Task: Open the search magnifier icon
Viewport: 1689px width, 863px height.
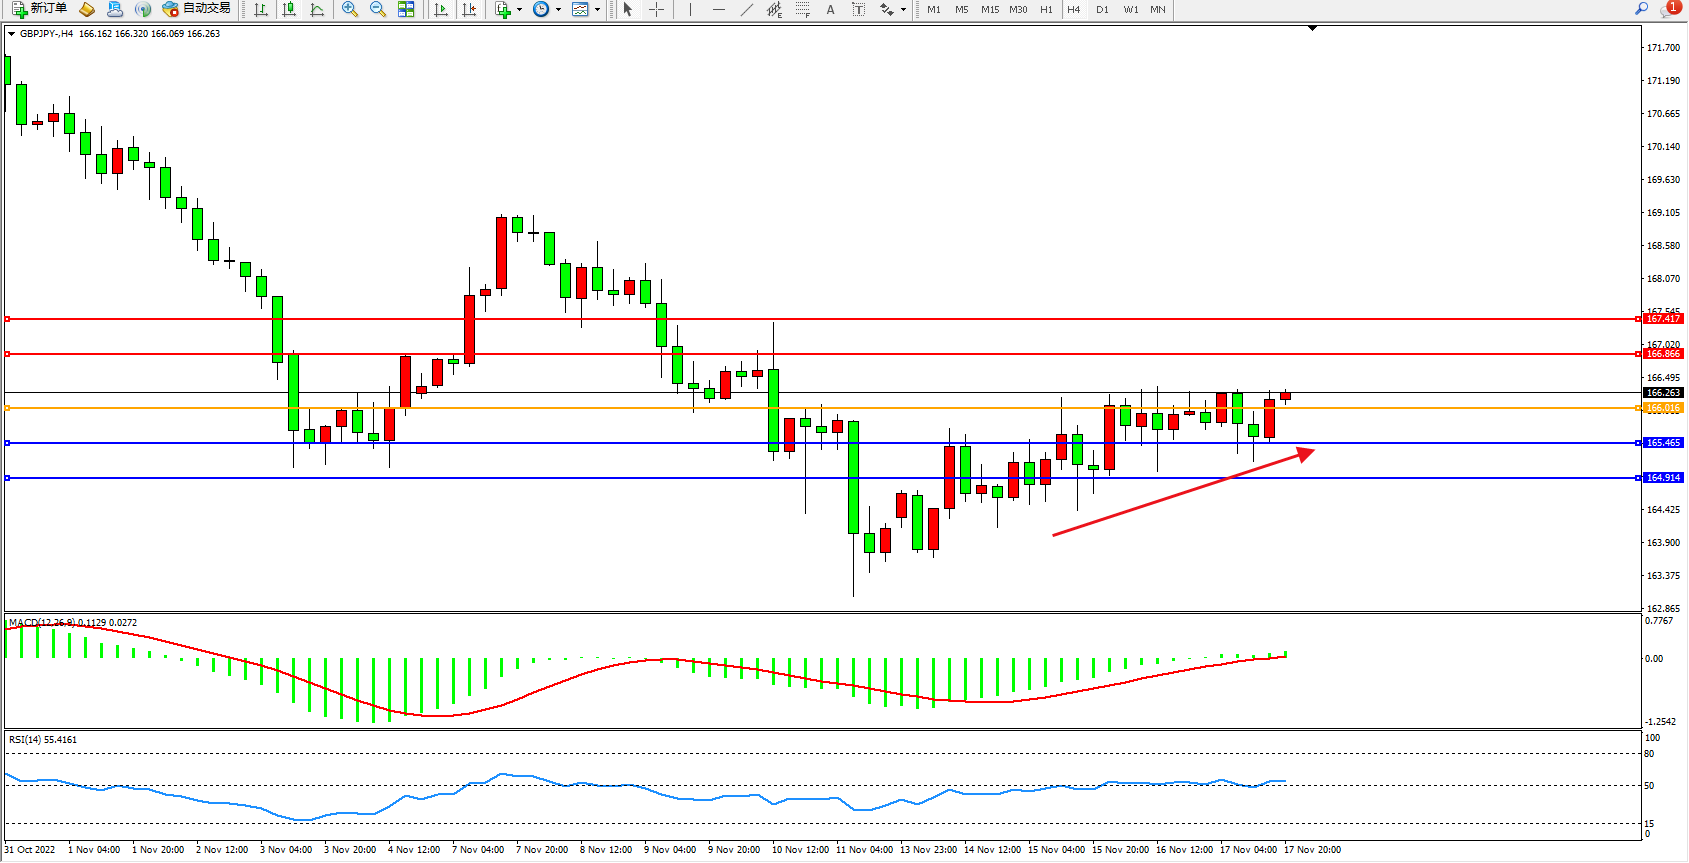Action: 1641,9
